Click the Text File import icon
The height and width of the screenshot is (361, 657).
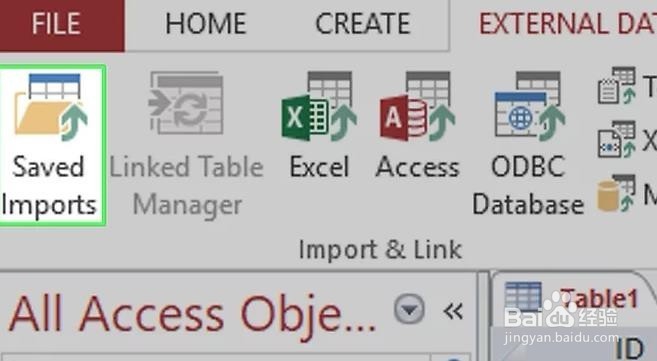point(617,86)
